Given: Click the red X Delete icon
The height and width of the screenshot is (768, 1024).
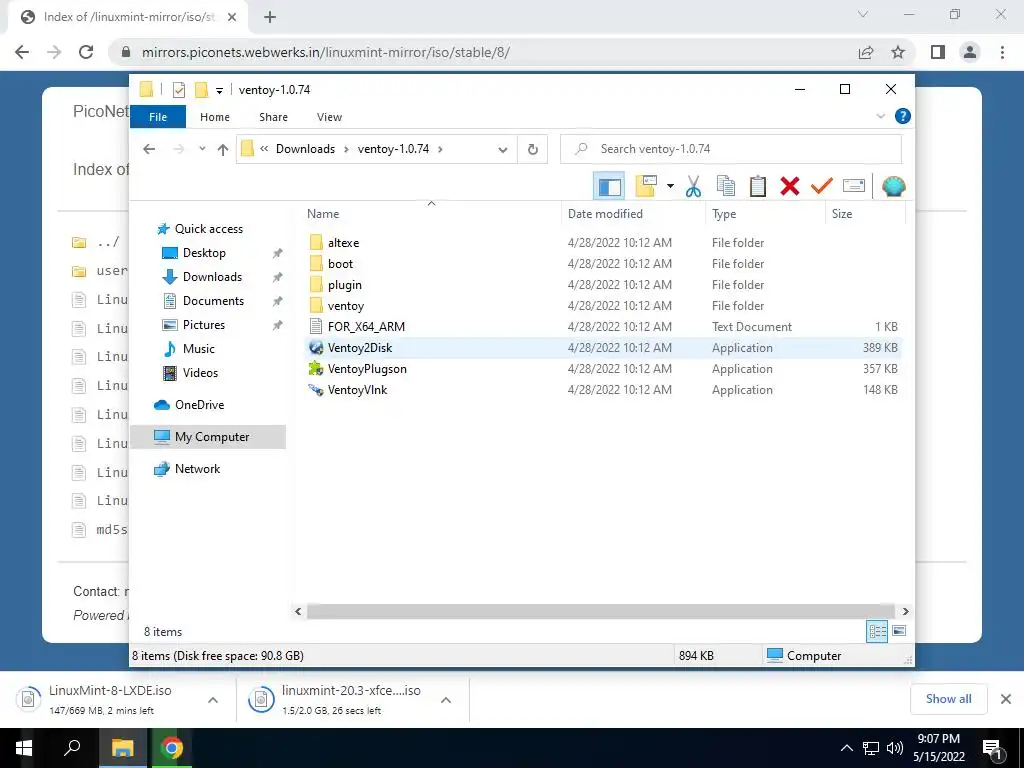Looking at the screenshot, I should [x=790, y=187].
